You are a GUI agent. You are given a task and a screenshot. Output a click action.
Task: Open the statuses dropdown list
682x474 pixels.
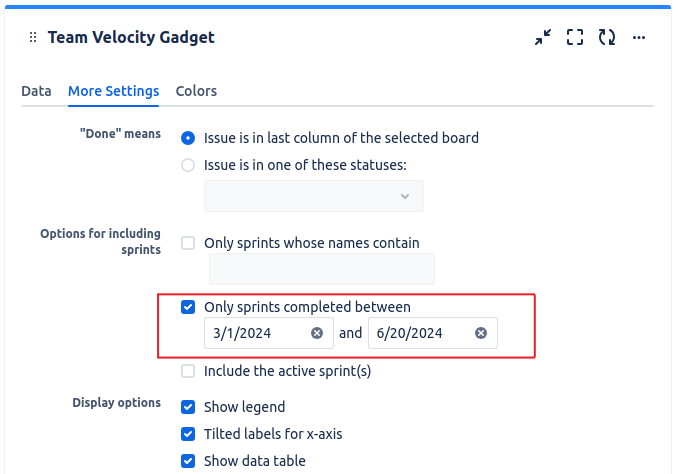(314, 196)
